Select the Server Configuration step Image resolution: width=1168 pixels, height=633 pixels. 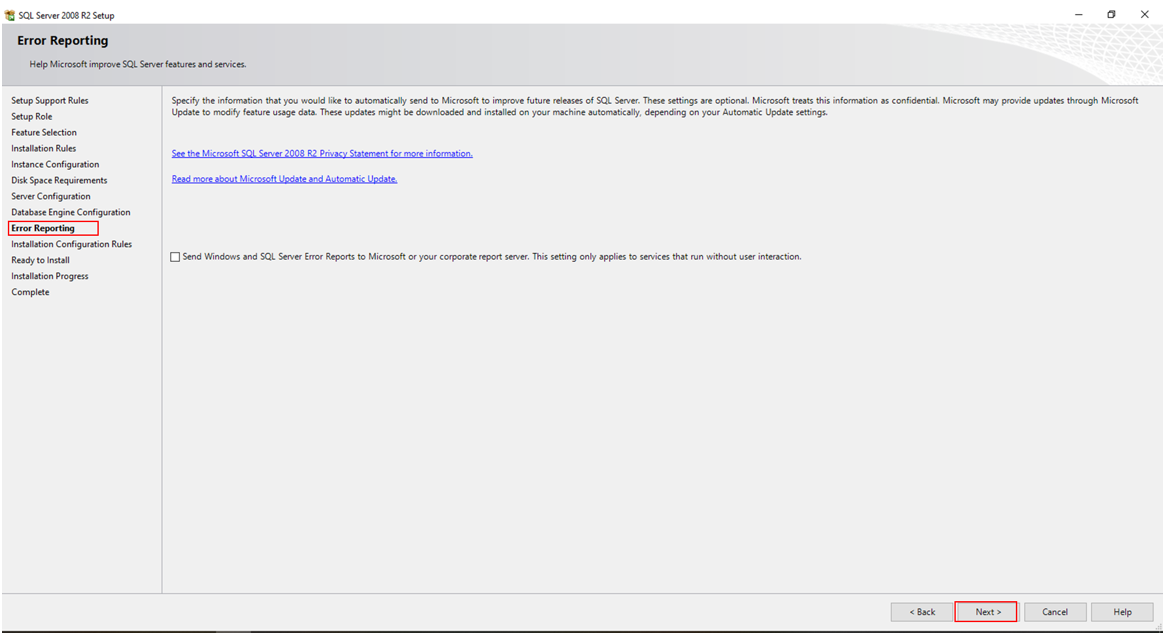point(51,197)
